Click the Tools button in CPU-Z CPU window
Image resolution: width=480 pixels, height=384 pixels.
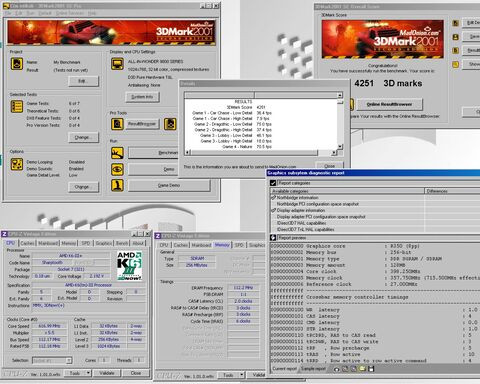point(75,373)
